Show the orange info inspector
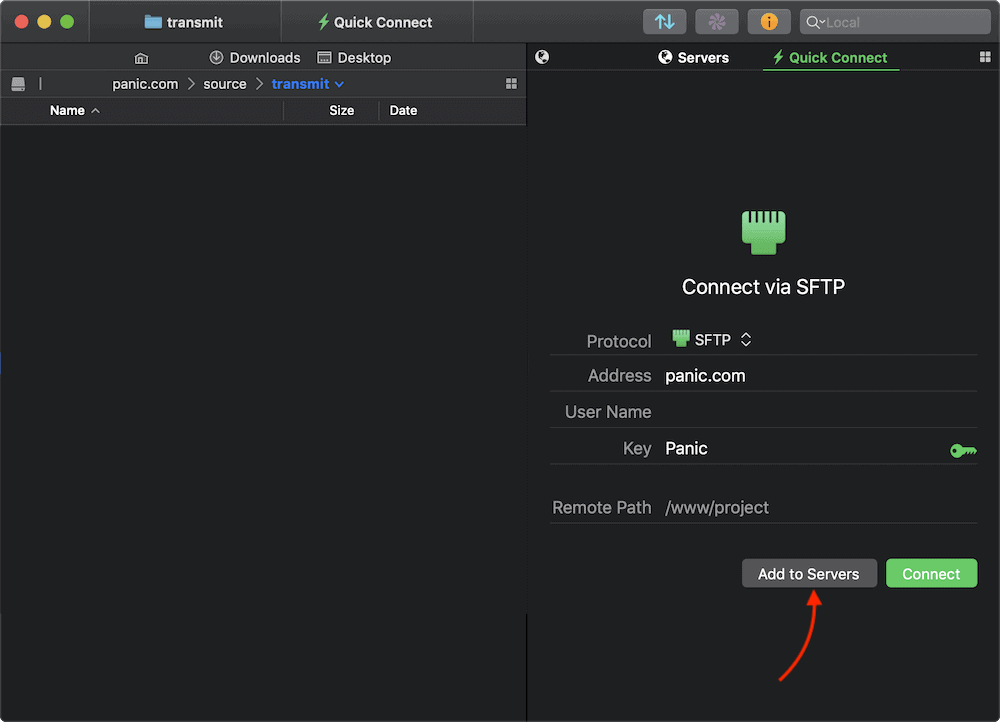Screen dimensions: 1000x722 (x=769, y=22)
